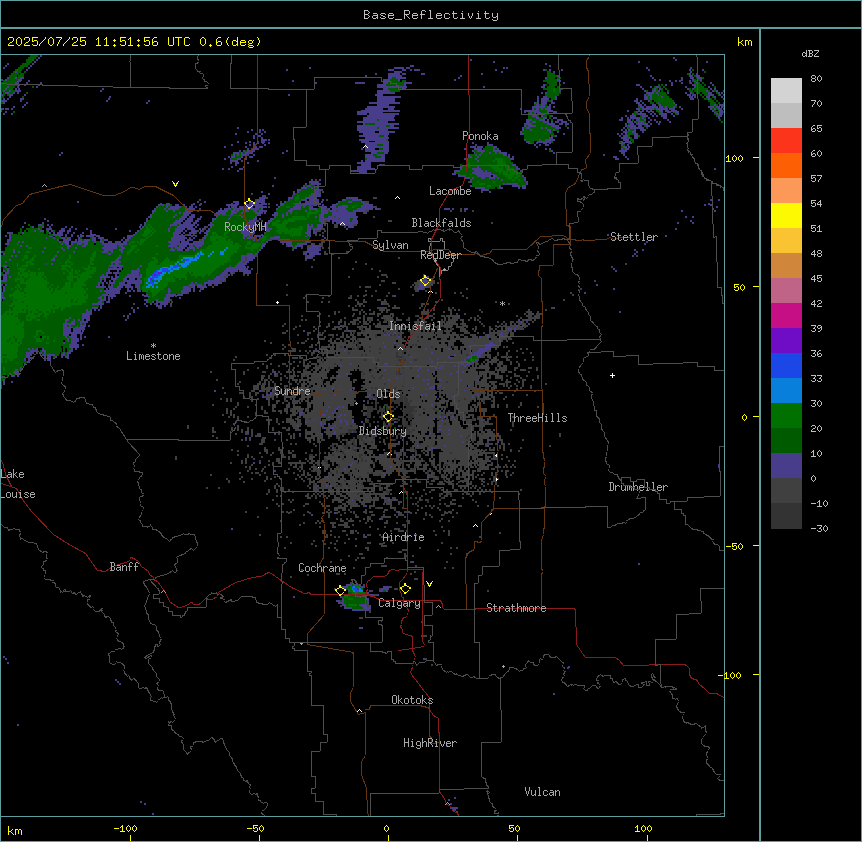Click the dark gray swatch between -10 and -30 dBZ
Screen dimensions: 862x842
(x=786, y=516)
